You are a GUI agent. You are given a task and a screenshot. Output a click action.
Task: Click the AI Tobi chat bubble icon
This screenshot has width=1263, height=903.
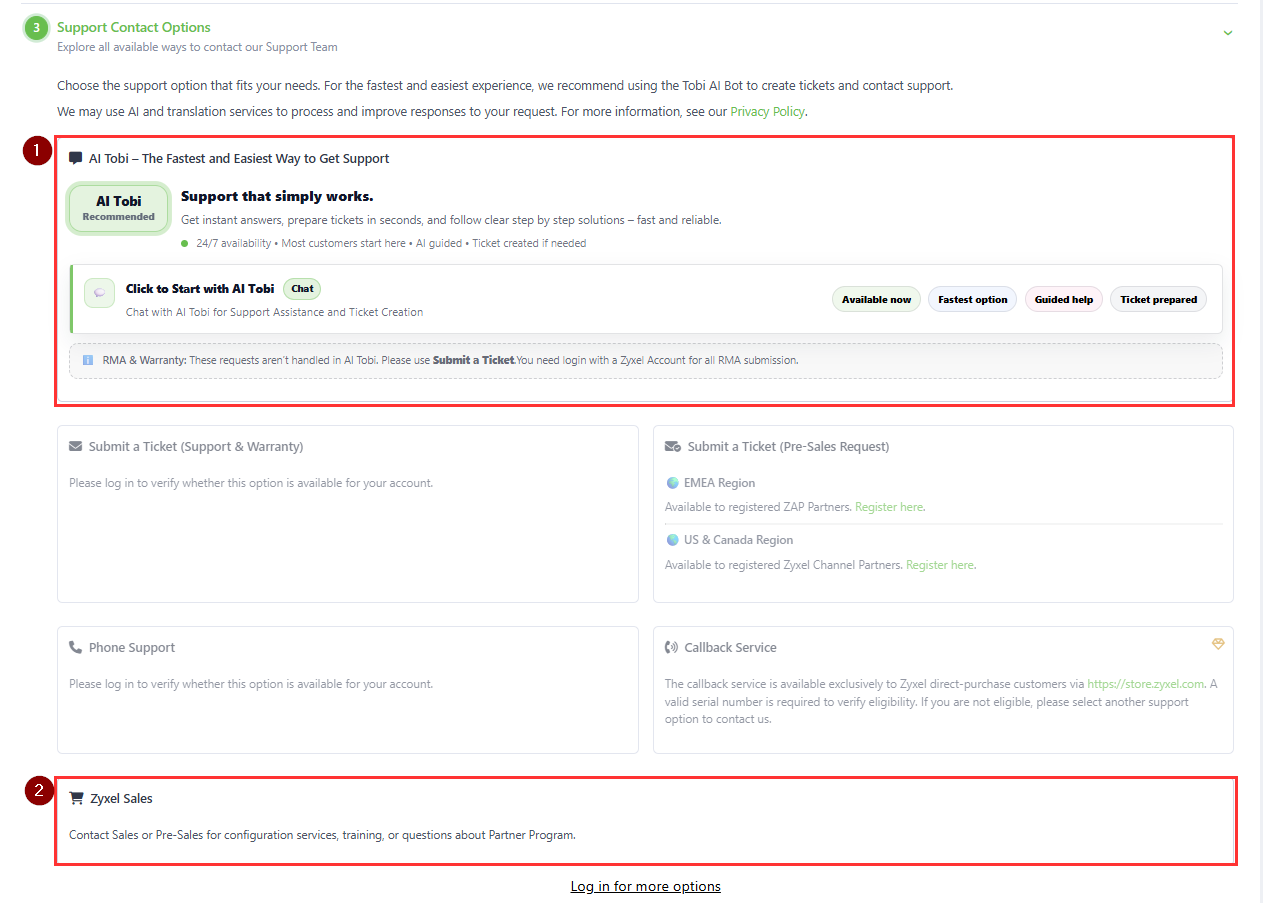point(76,158)
